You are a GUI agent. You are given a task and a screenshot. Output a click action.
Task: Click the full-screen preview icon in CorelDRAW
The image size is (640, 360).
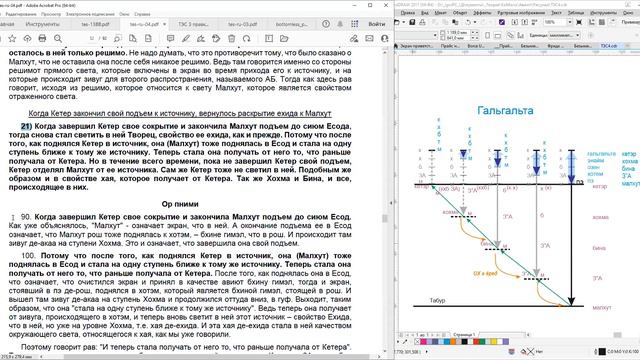[x=579, y=22]
